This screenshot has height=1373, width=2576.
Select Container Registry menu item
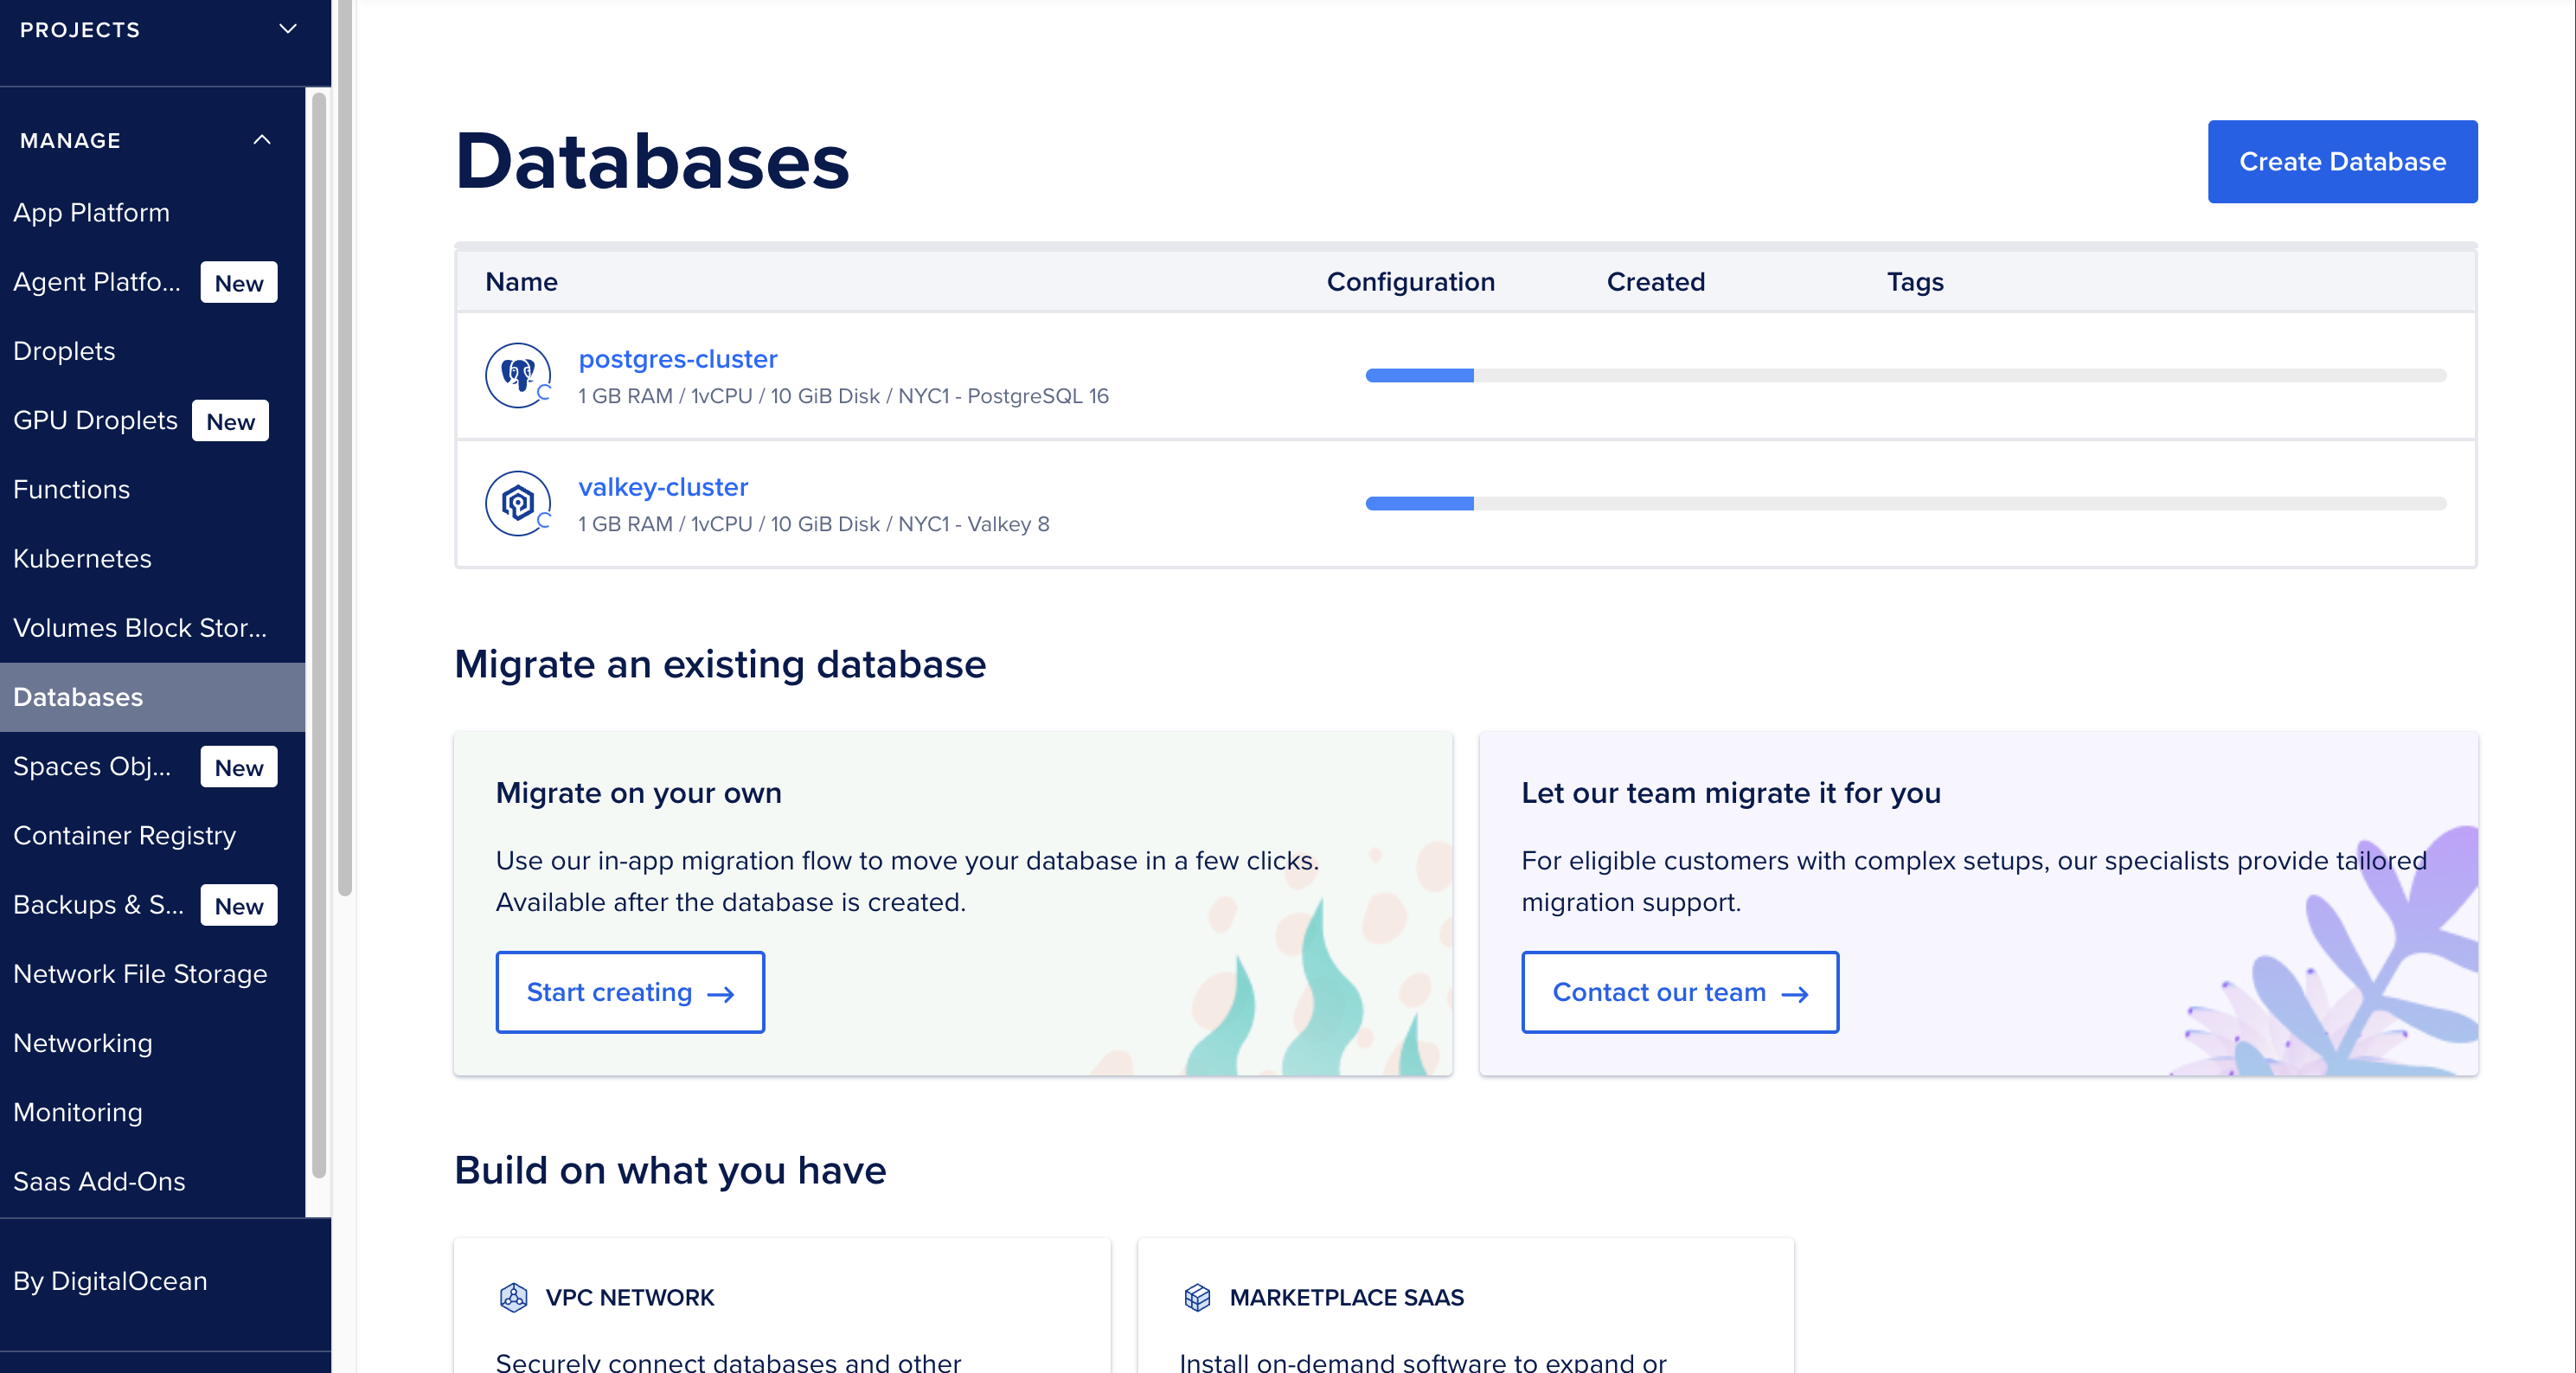pos(124,835)
